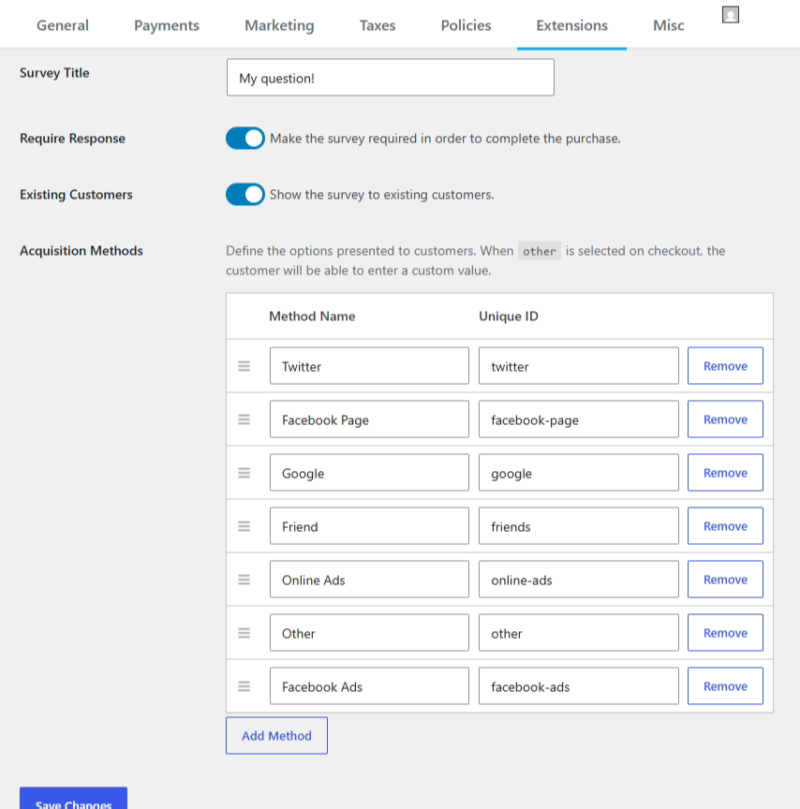Click the drag handle next to Google
Image resolution: width=800 pixels, height=809 pixels.
244,472
